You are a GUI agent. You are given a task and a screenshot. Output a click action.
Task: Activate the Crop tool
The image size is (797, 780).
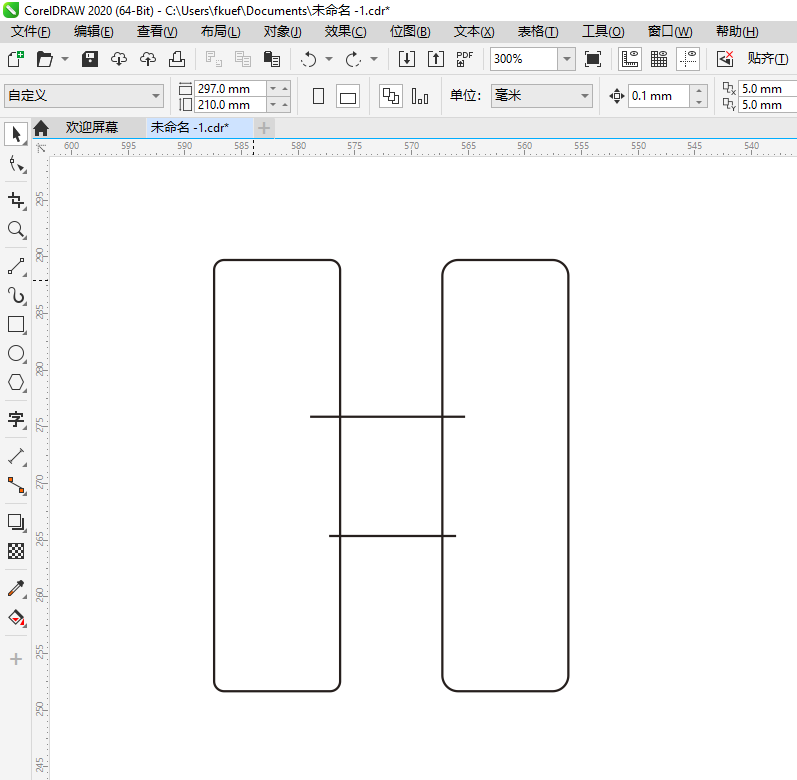pyautogui.click(x=16, y=200)
